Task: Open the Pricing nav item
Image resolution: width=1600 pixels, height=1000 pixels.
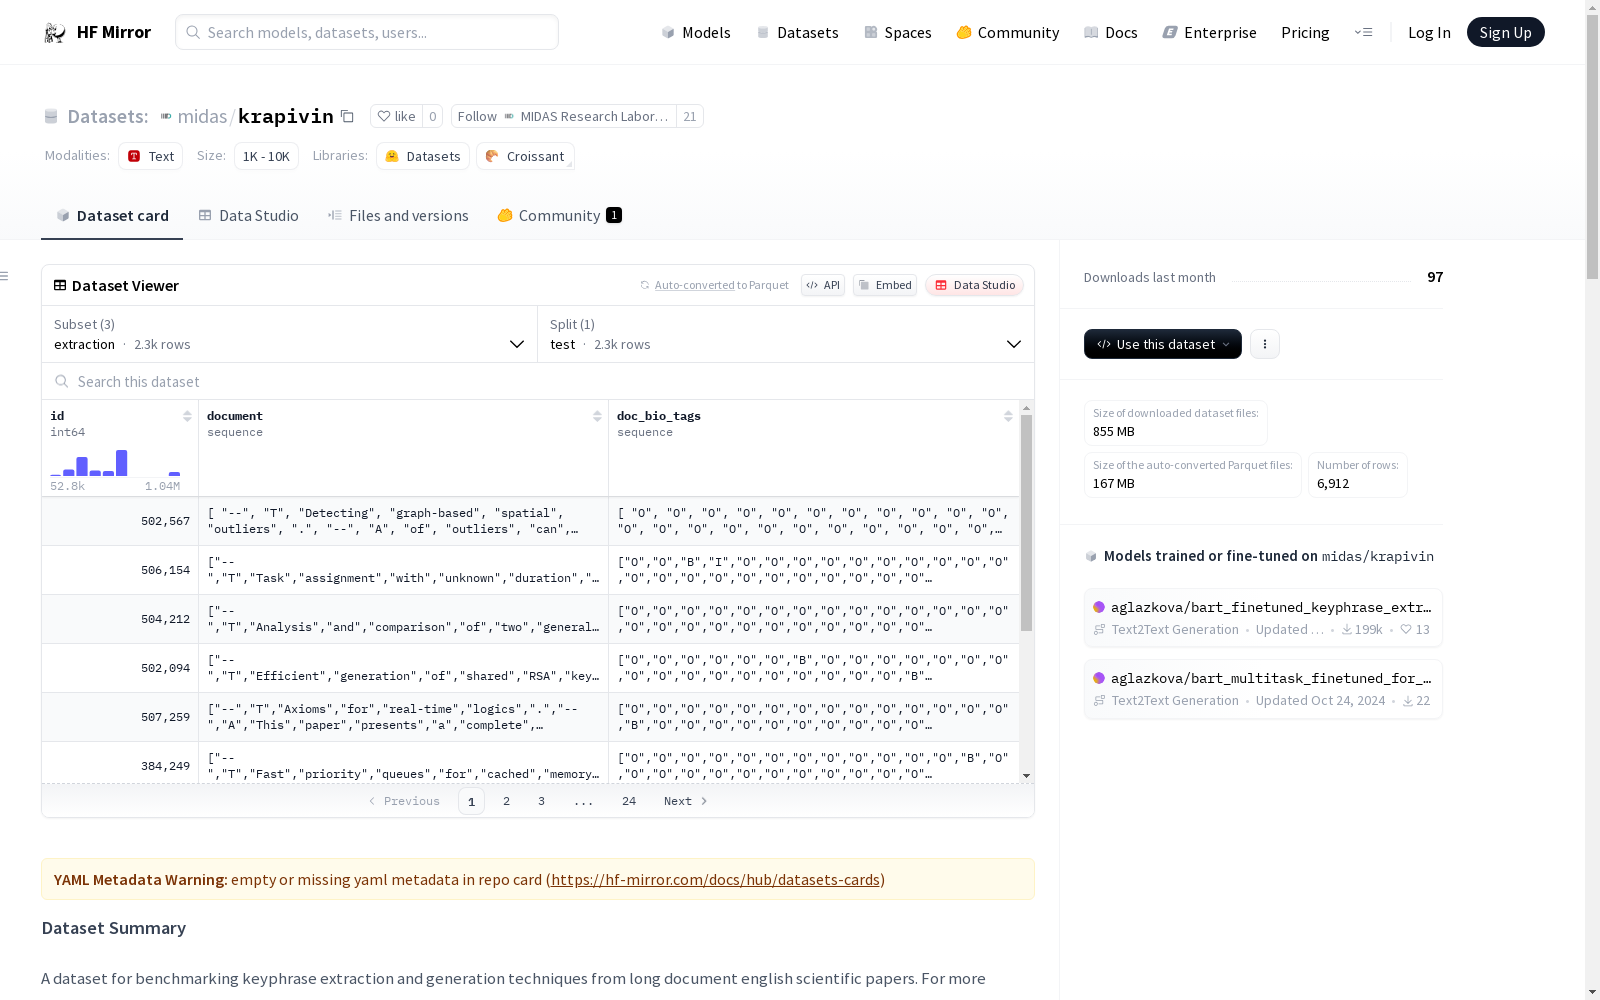Action: tap(1305, 32)
